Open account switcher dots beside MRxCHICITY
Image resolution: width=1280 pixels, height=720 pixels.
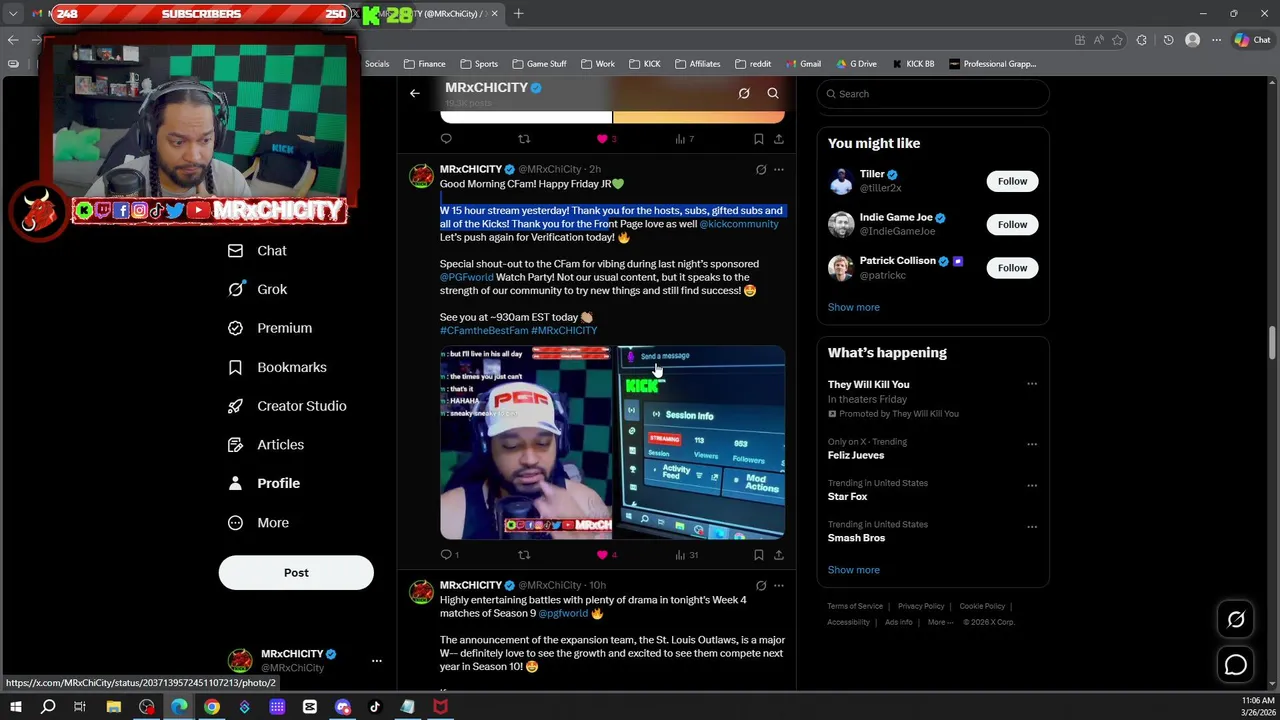[x=377, y=661]
